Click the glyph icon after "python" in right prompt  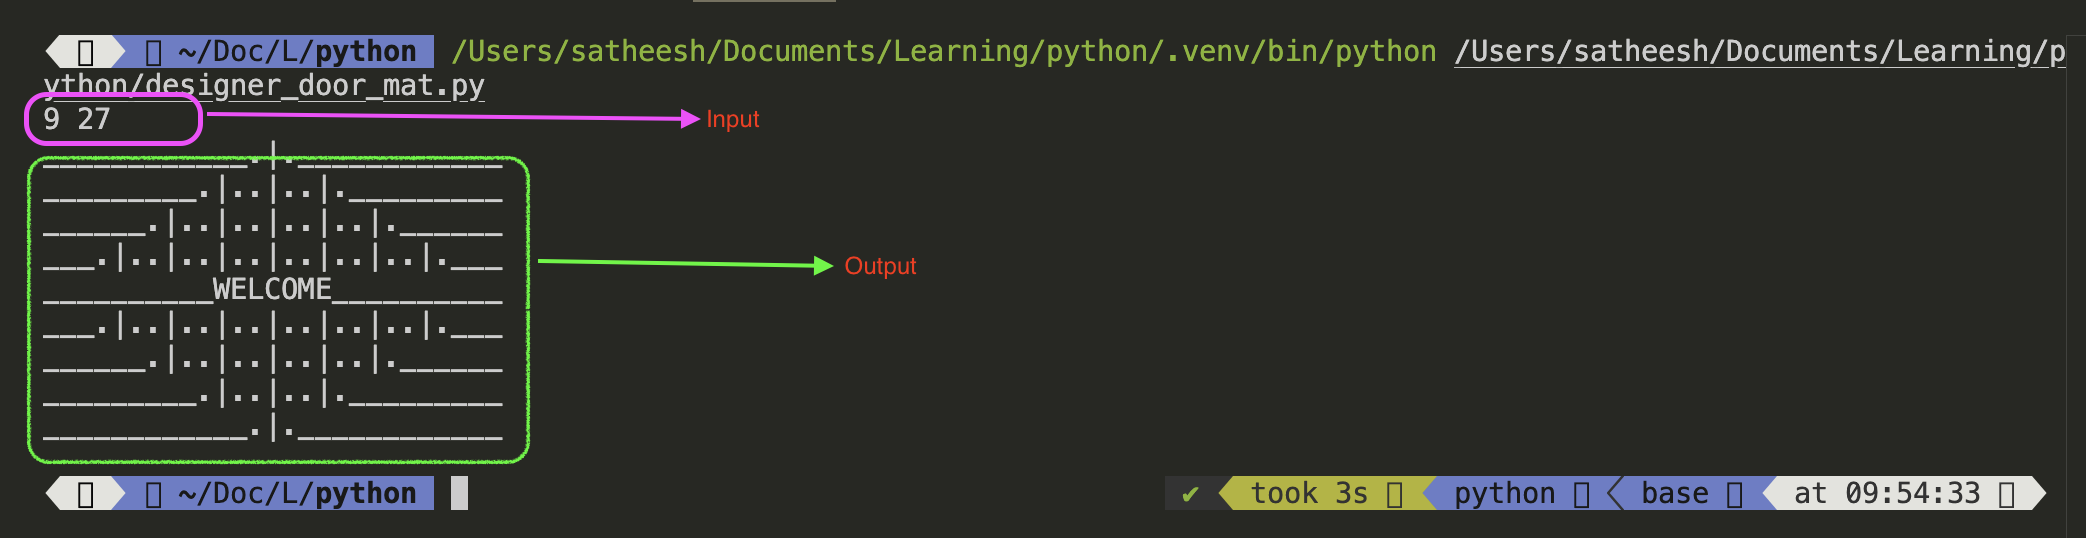1581,494
